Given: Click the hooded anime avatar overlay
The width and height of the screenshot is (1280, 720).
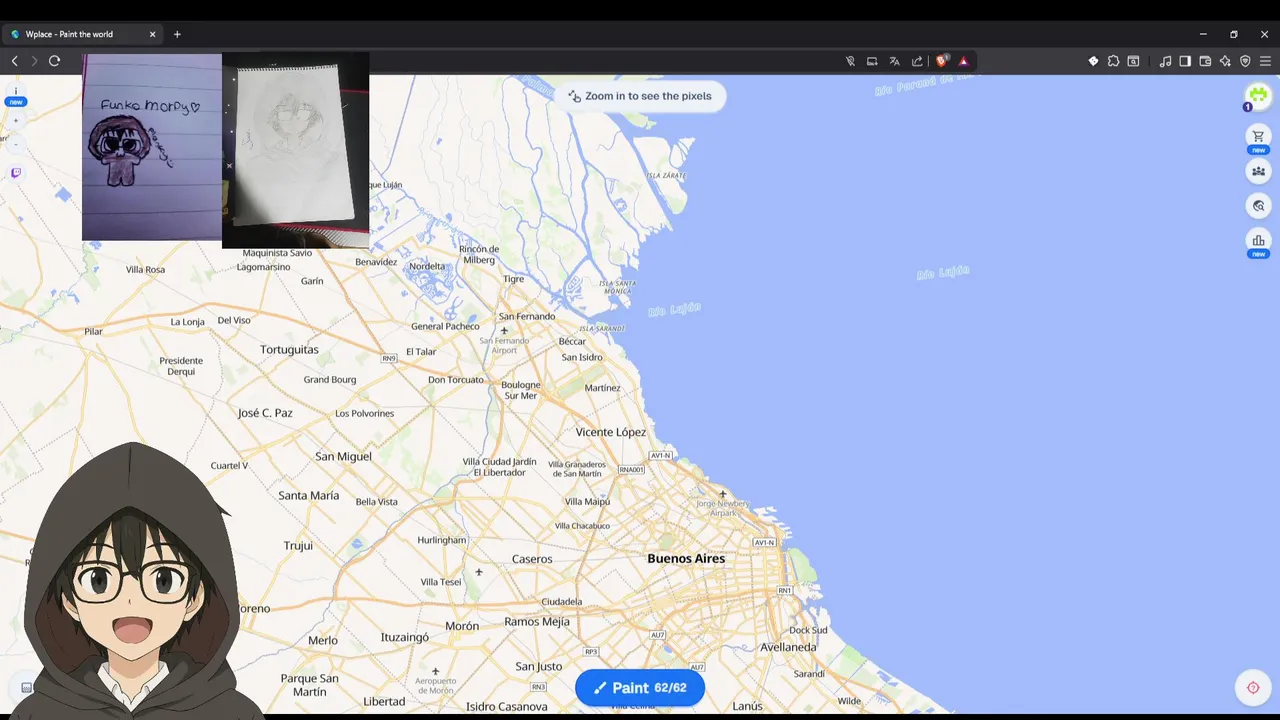Looking at the screenshot, I should 130,580.
